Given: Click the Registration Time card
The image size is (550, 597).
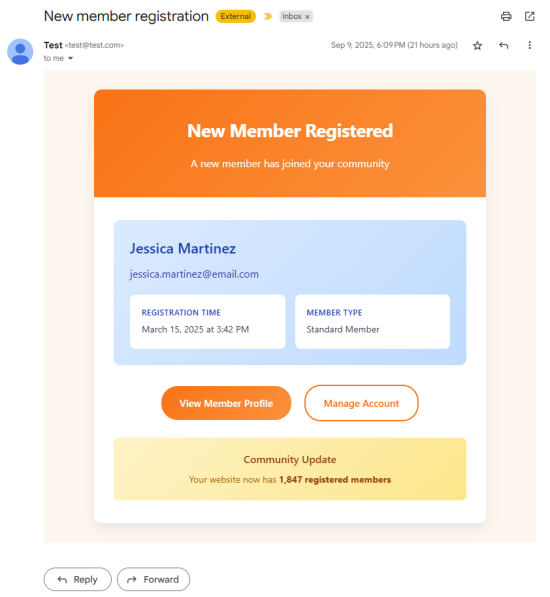Looking at the screenshot, I should pyautogui.click(x=207, y=321).
